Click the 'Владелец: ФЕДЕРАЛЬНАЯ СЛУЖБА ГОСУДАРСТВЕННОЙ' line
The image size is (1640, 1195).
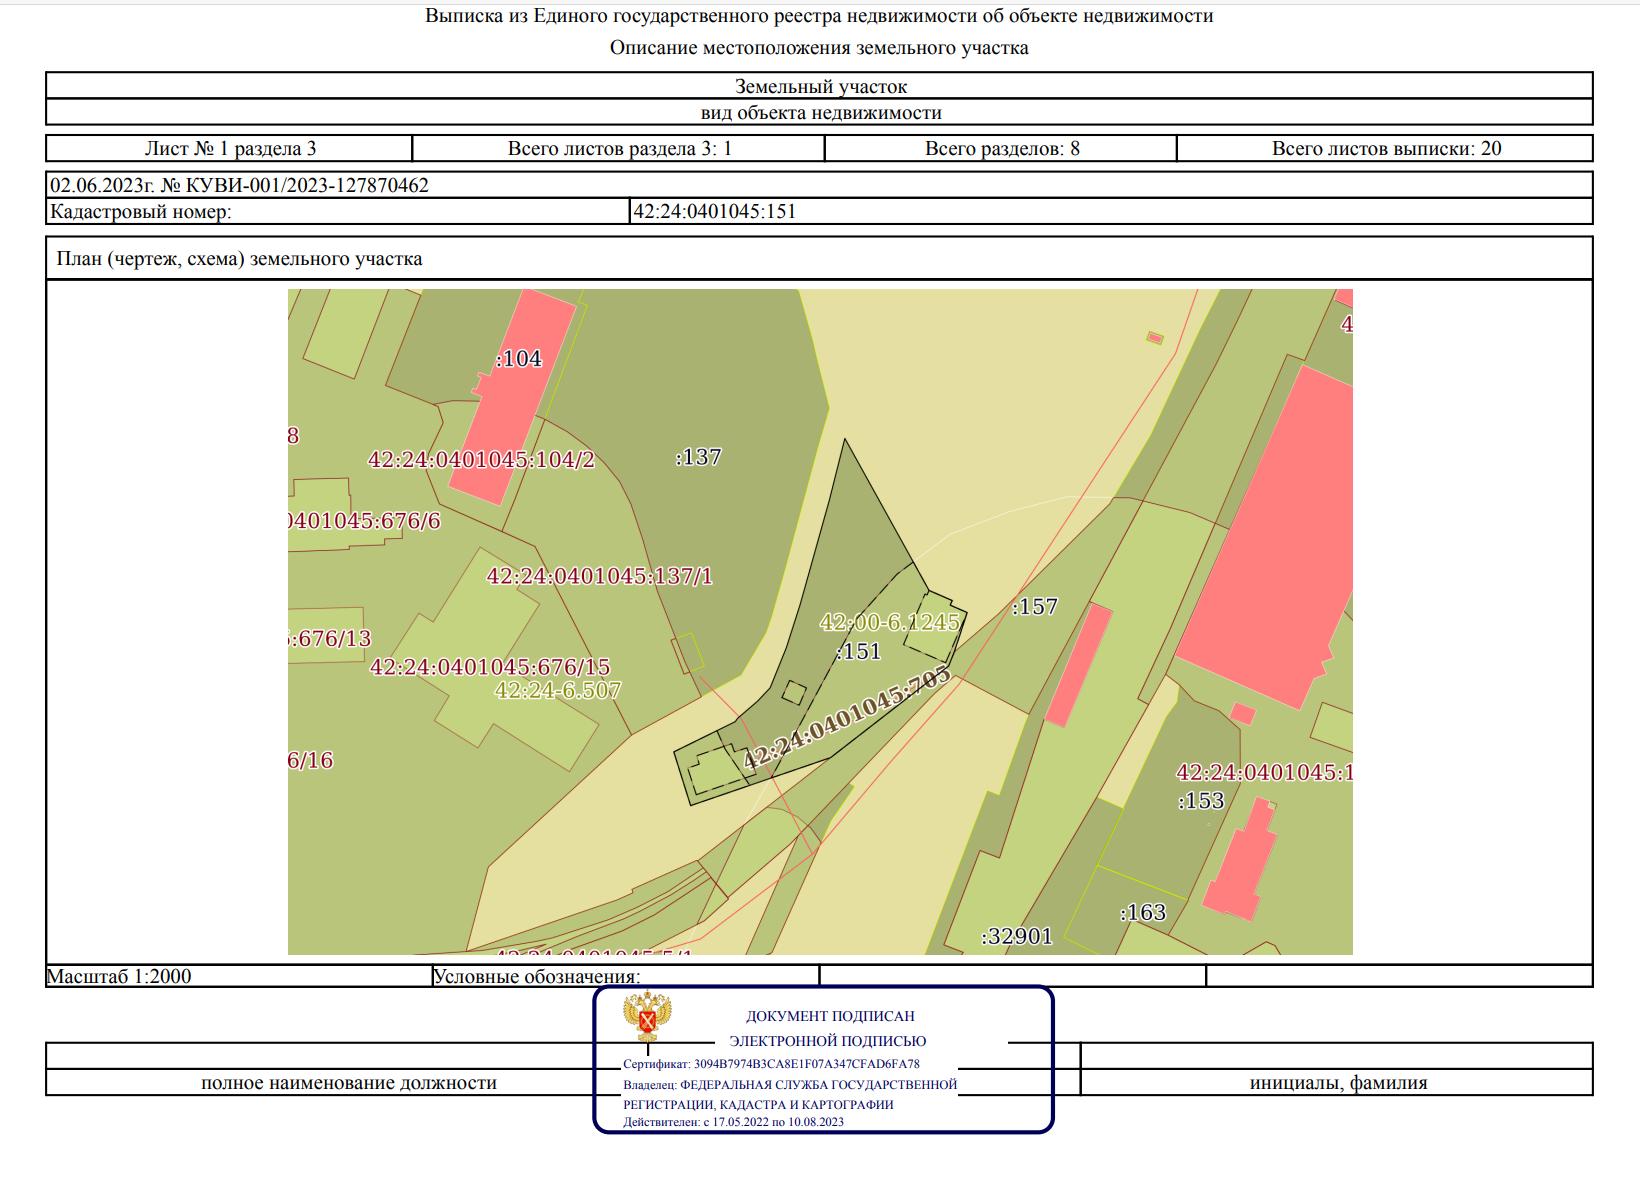[790, 1084]
